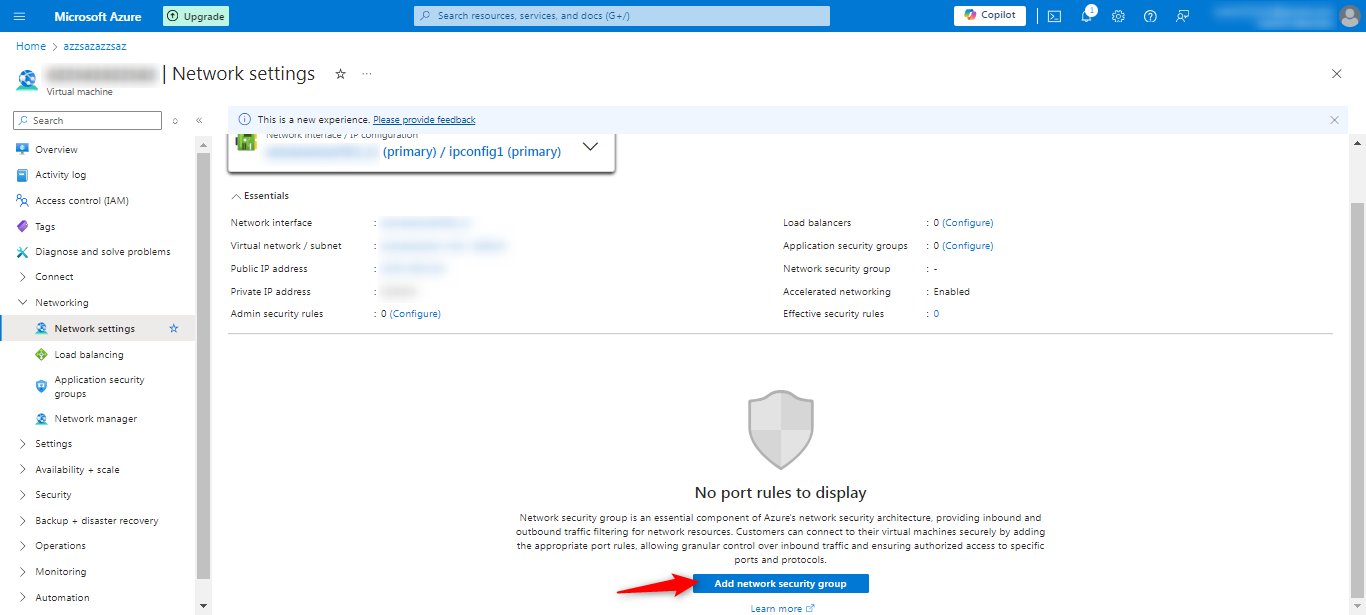
Task: Click Please provide feedback link
Action: 424,120
